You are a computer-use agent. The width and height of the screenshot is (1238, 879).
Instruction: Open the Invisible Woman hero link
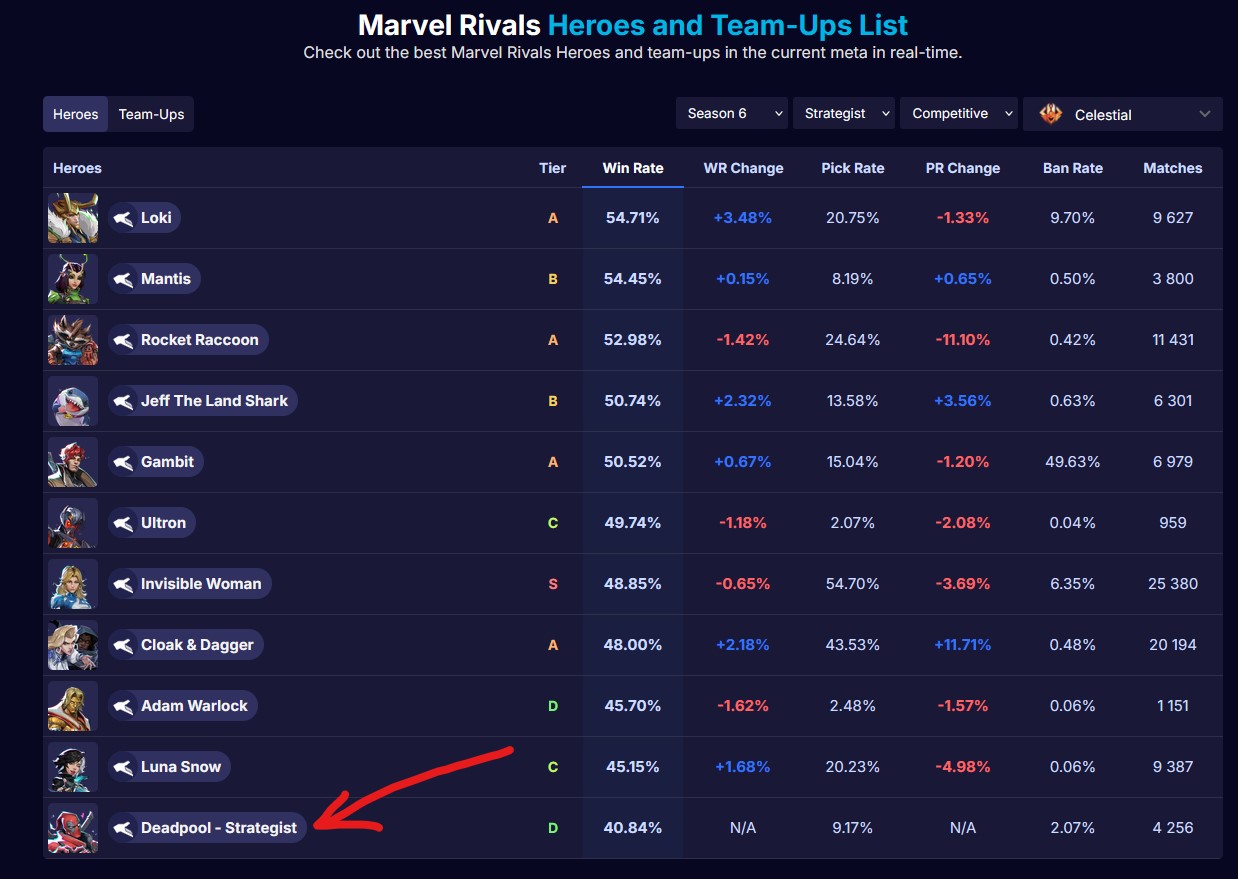coord(189,584)
